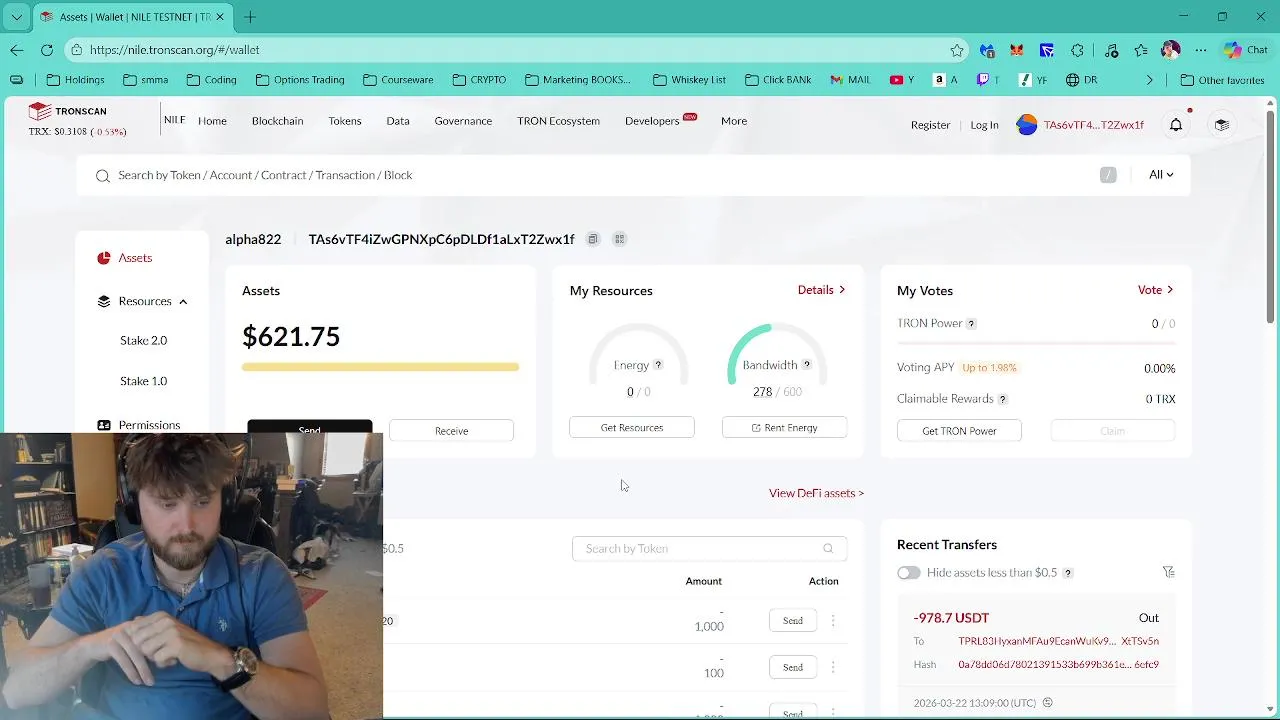1280x720 pixels.
Task: Open Stake 1.0 in the sidebar
Action: 143,381
